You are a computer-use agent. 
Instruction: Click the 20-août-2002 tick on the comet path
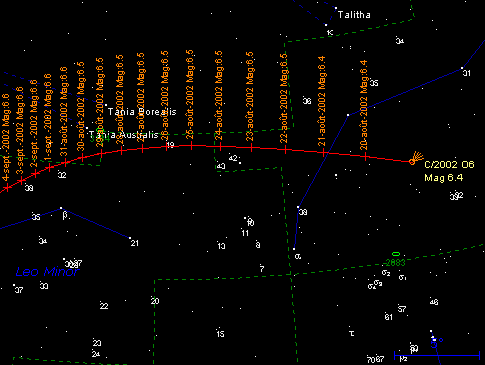point(366,156)
